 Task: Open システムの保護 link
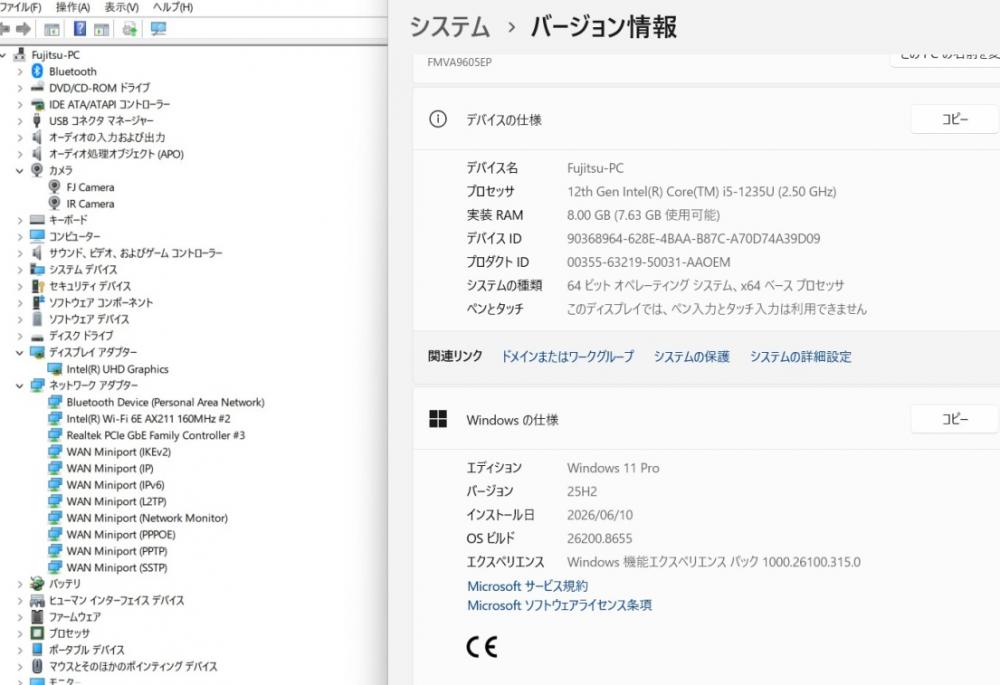tap(691, 357)
